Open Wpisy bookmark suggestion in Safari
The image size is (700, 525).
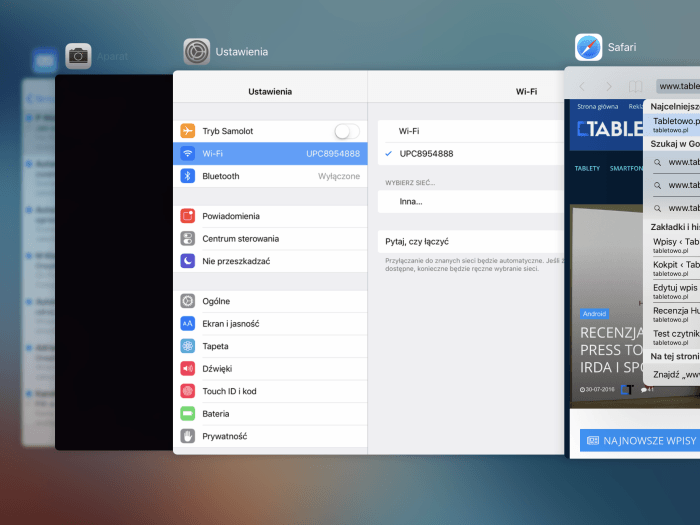671,245
